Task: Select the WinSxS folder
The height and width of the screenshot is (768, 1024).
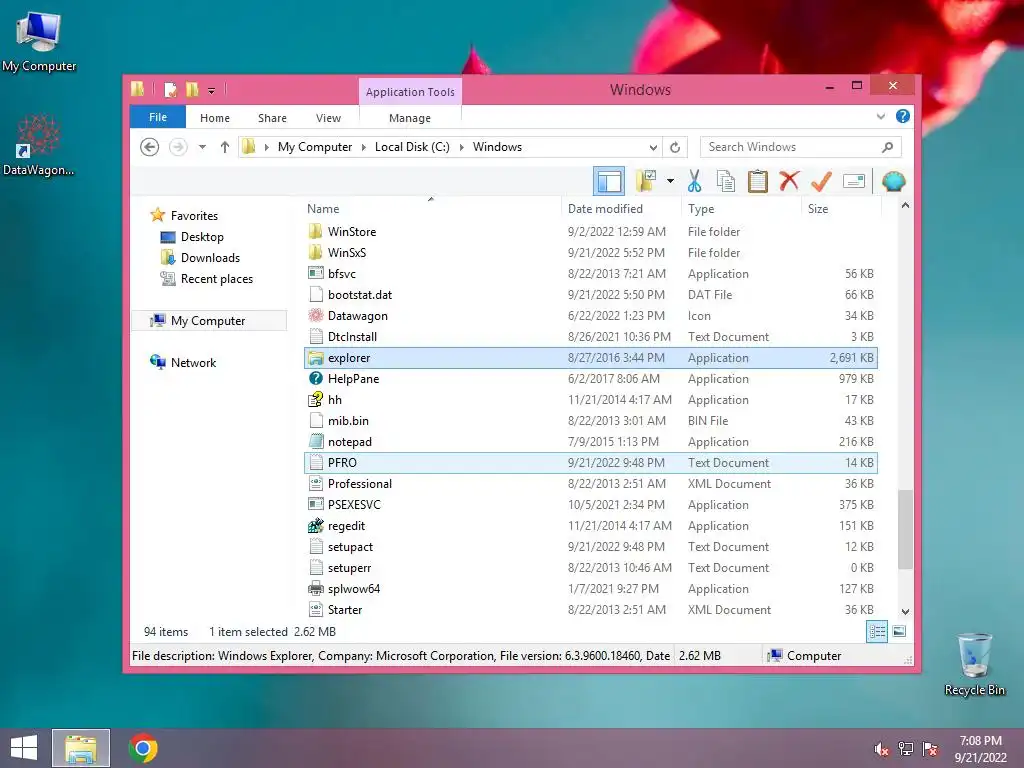Action: (347, 253)
